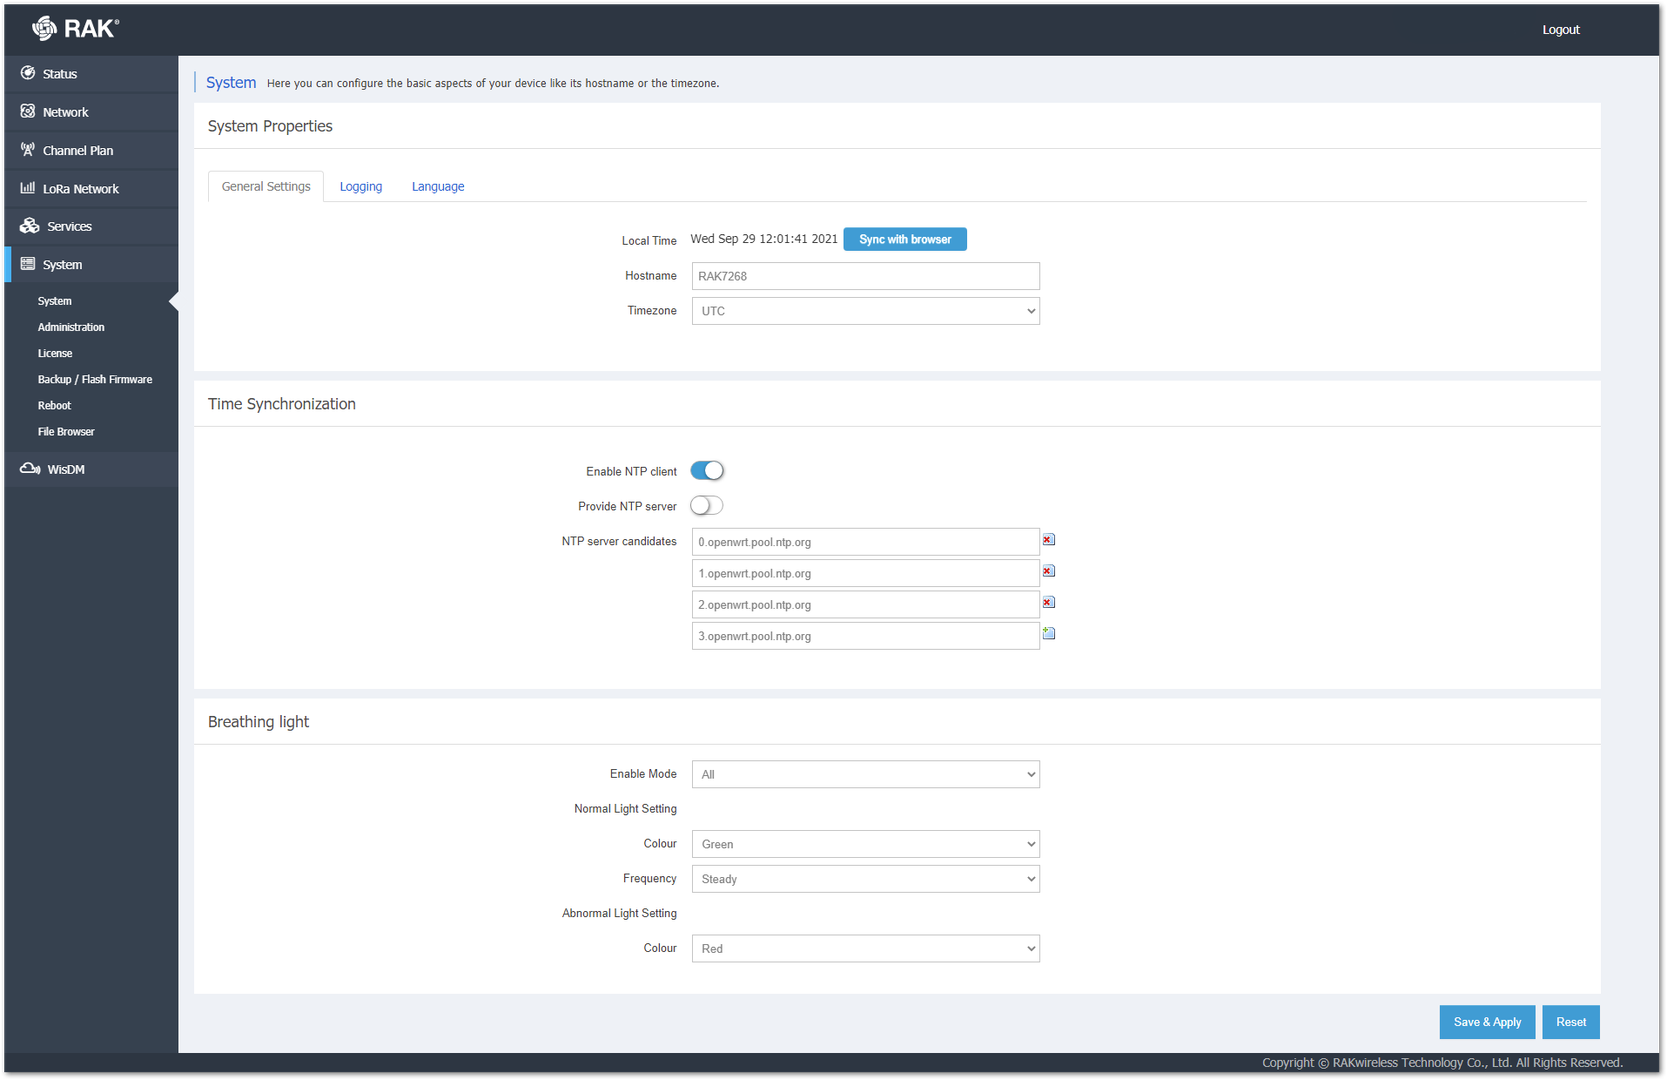This screenshot has width=1667, height=1080.
Task: Switch to the Language tab
Action: (x=438, y=186)
